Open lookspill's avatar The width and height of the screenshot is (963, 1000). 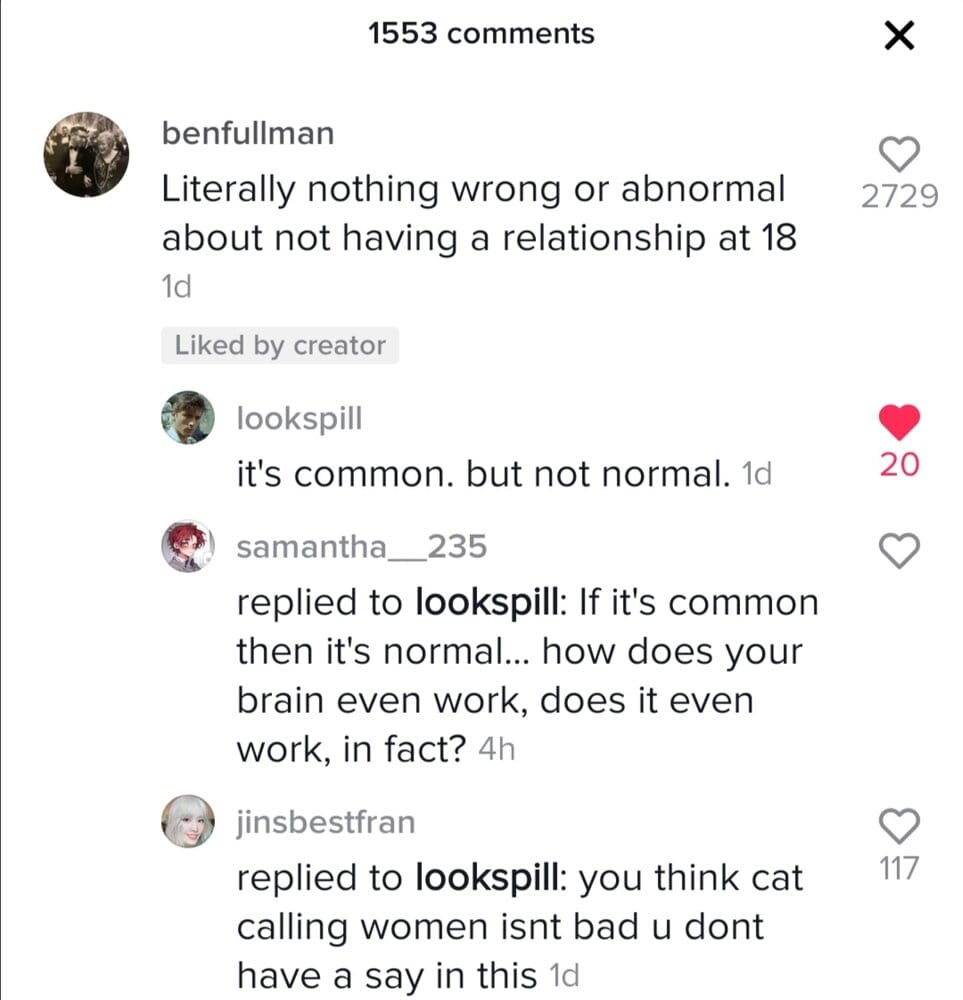(187, 417)
